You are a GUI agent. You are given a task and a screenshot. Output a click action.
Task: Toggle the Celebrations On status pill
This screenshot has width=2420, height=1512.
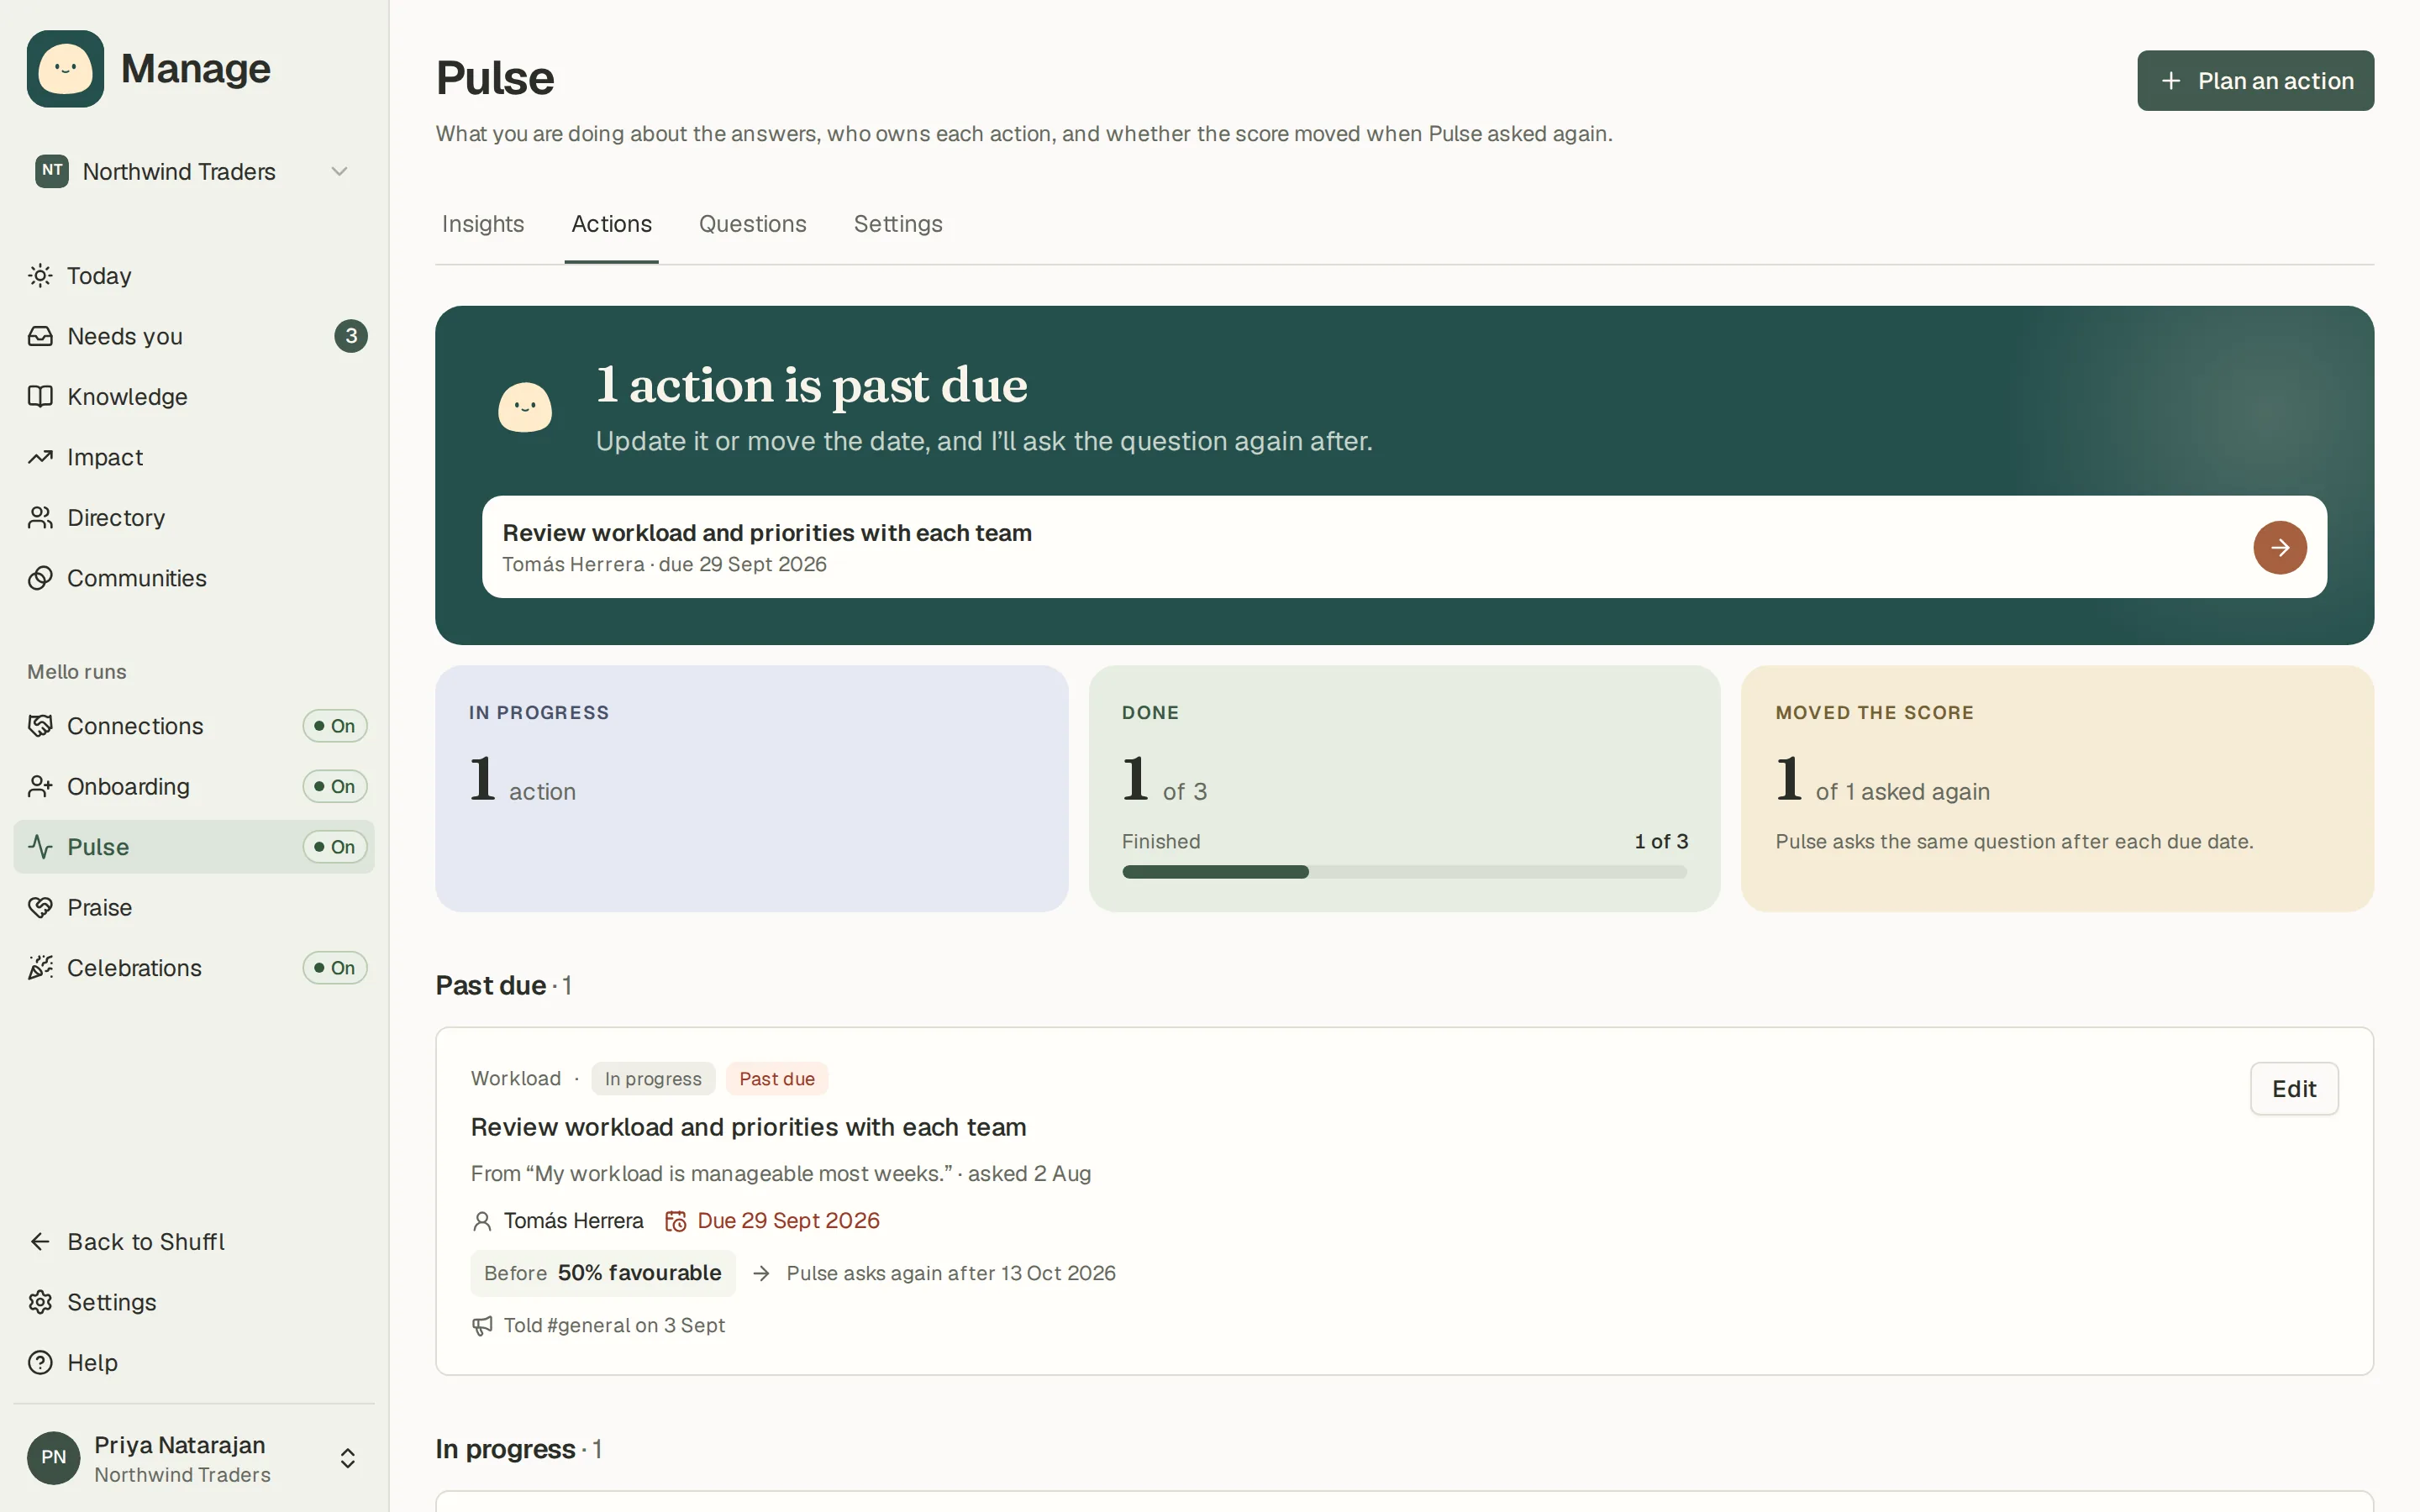335,968
